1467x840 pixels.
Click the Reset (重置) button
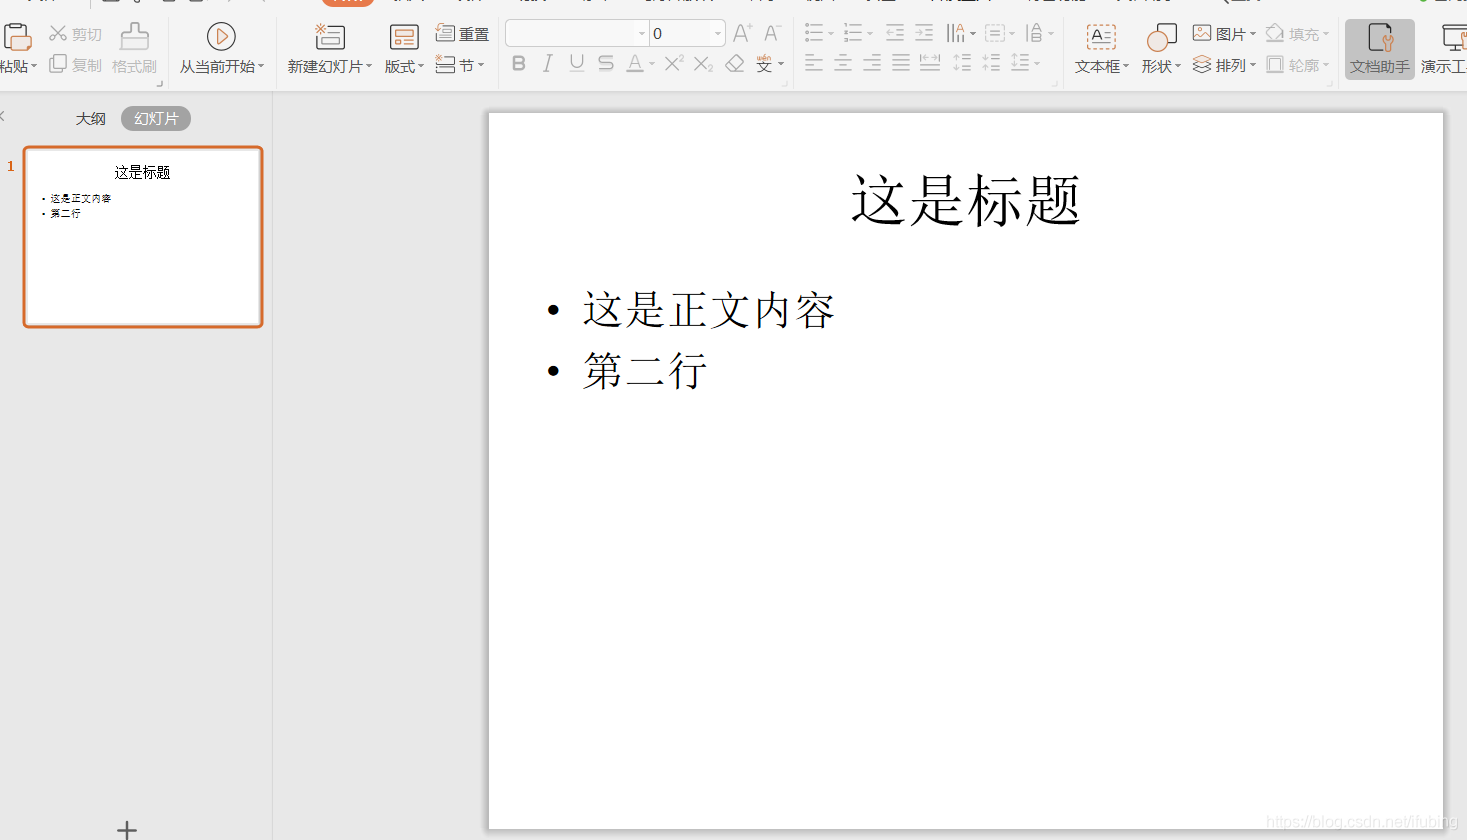point(462,34)
